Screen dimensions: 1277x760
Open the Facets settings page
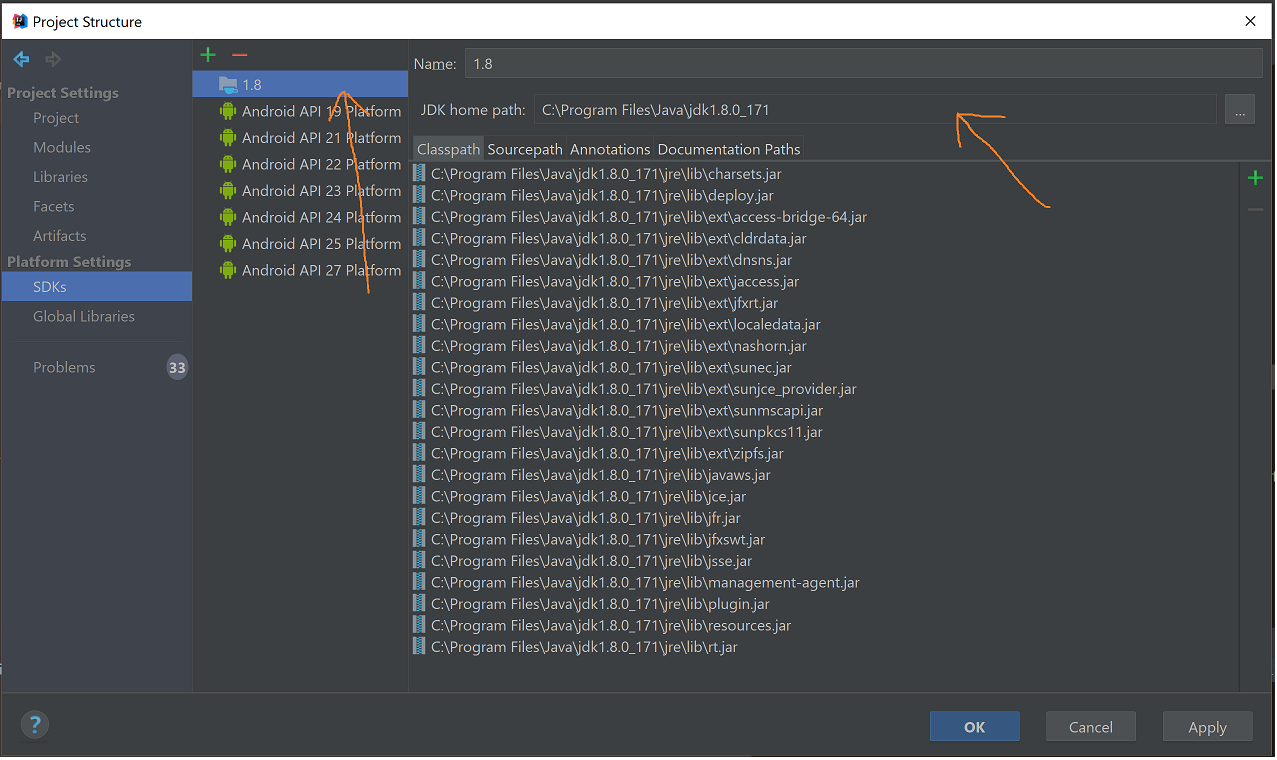tap(54, 206)
